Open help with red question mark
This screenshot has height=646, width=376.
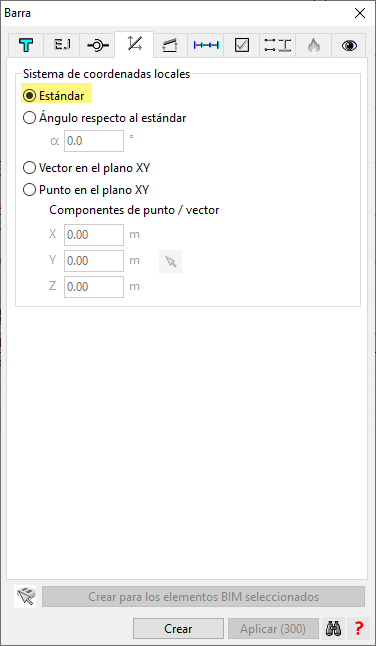tap(359, 629)
